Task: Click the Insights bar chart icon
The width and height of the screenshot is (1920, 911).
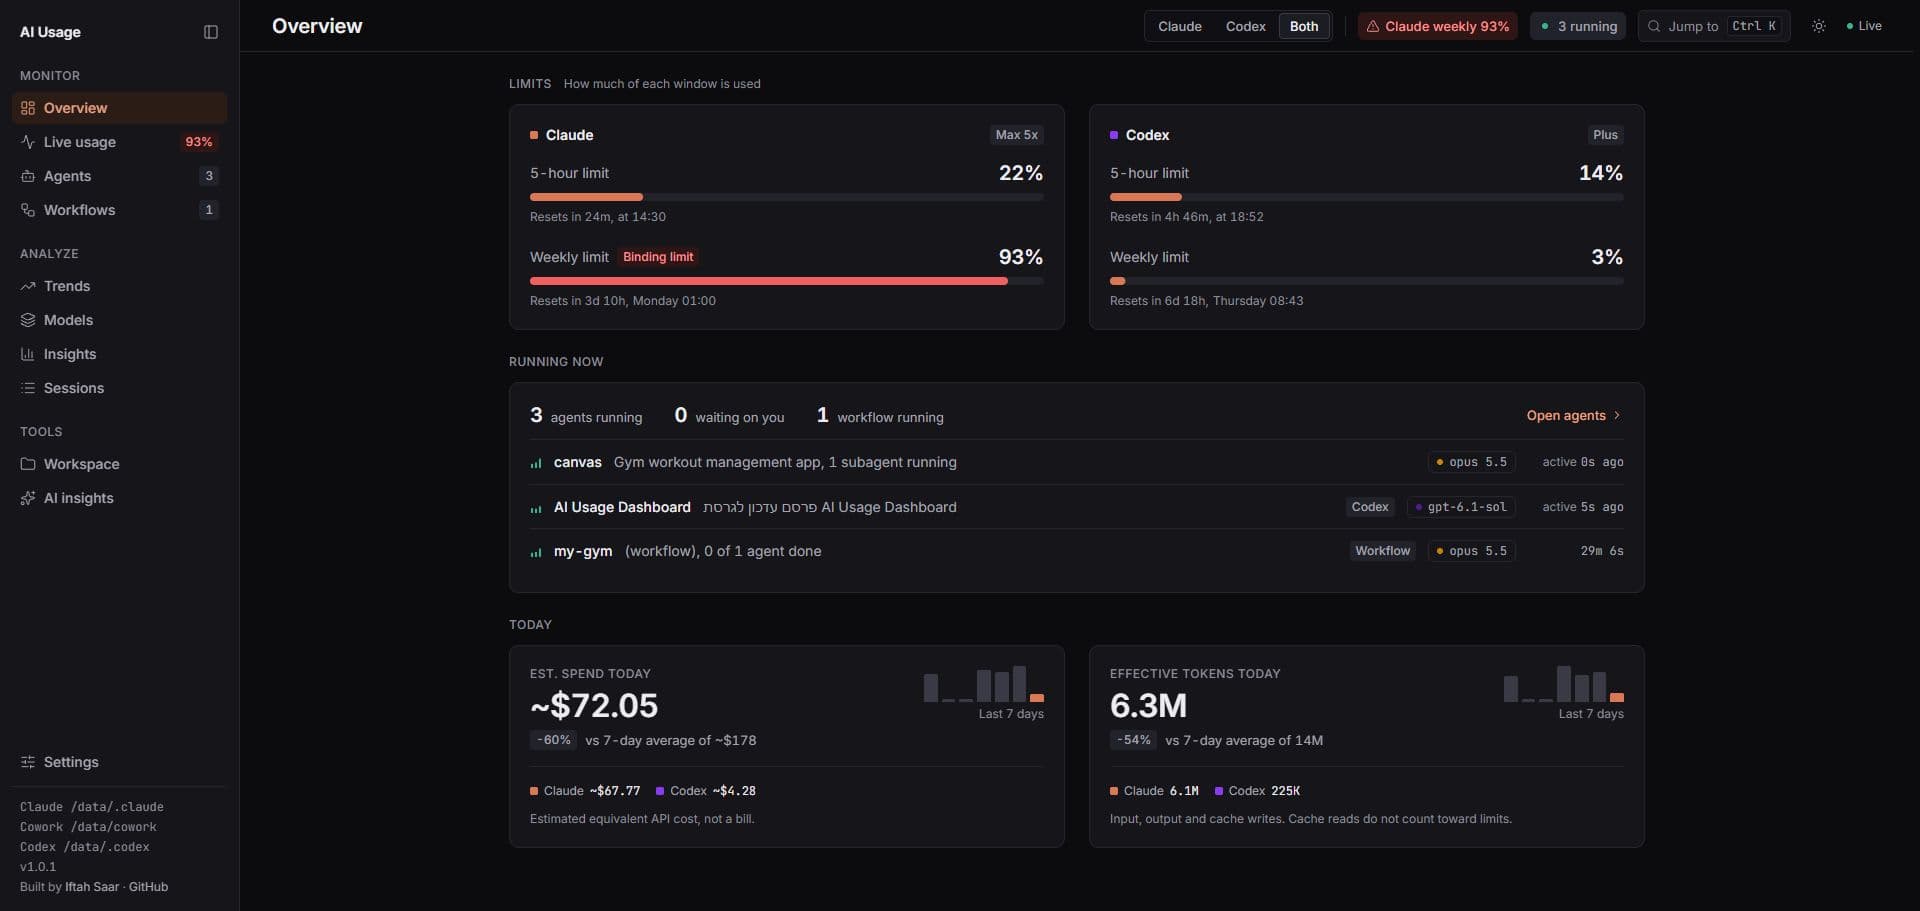Action: click(x=28, y=354)
